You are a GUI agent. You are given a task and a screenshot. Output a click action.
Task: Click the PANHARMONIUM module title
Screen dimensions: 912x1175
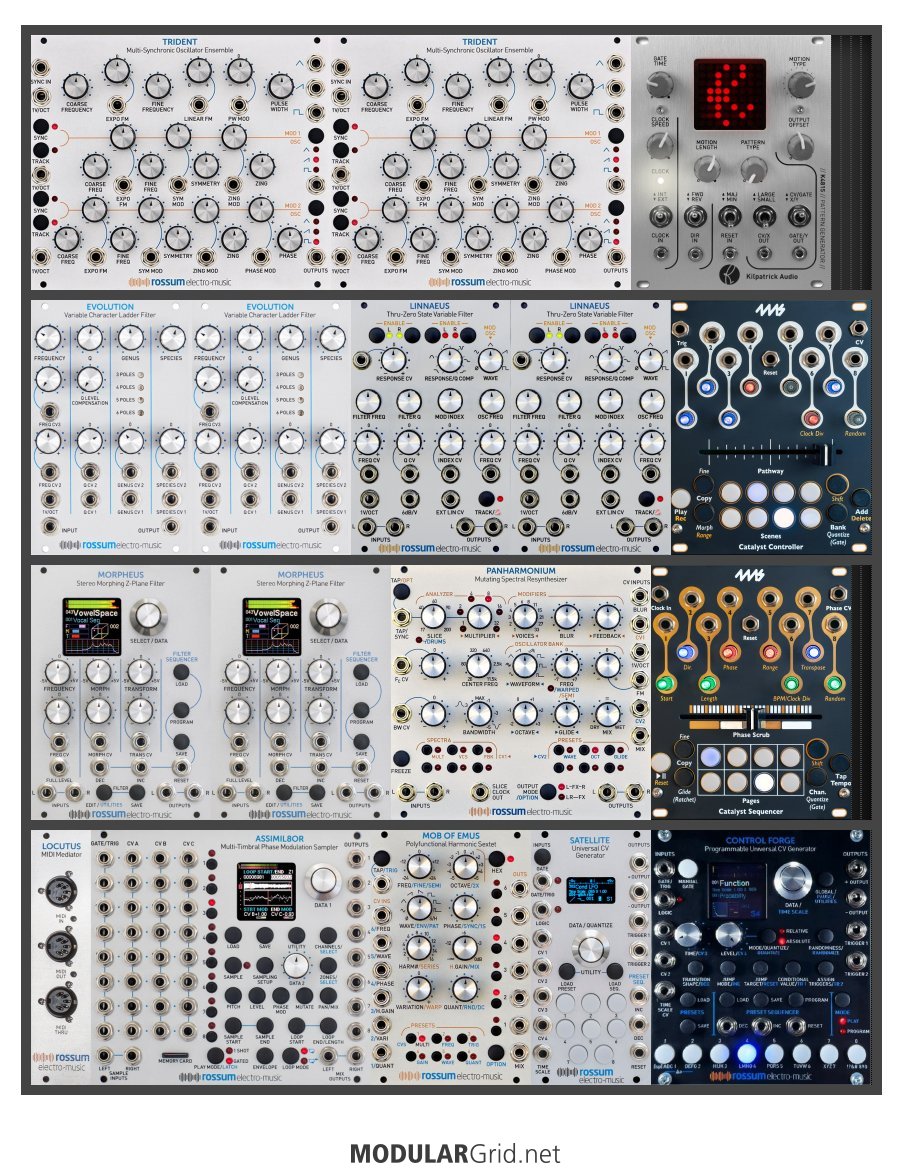(x=521, y=571)
